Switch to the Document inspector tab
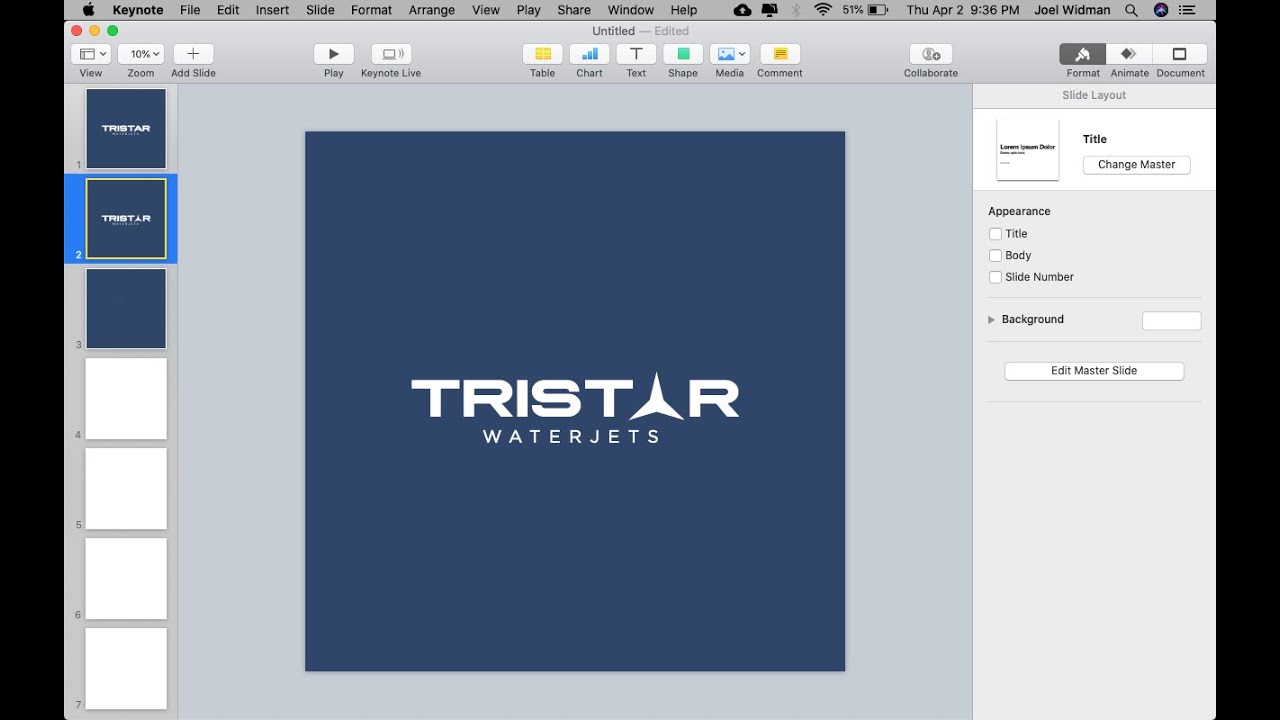 1180,54
